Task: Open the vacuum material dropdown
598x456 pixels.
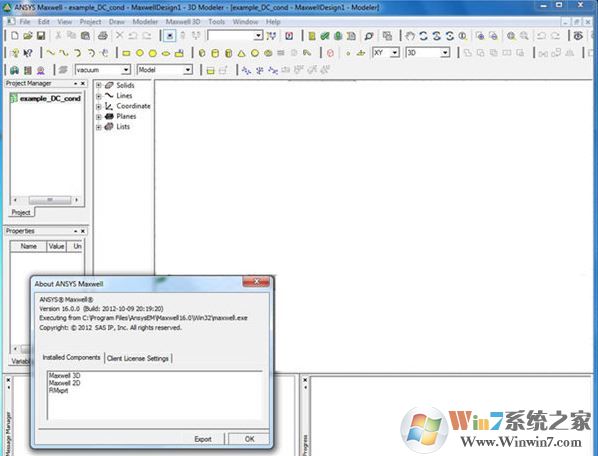Action: [126, 70]
